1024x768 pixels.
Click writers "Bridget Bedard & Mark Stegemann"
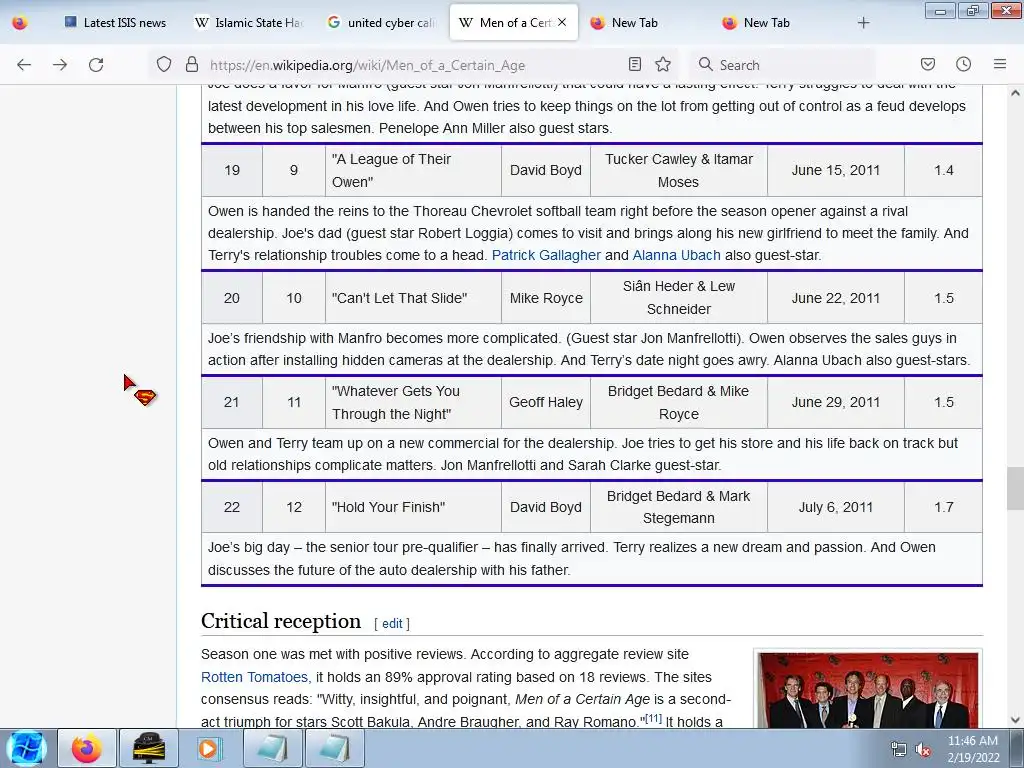[x=679, y=507]
